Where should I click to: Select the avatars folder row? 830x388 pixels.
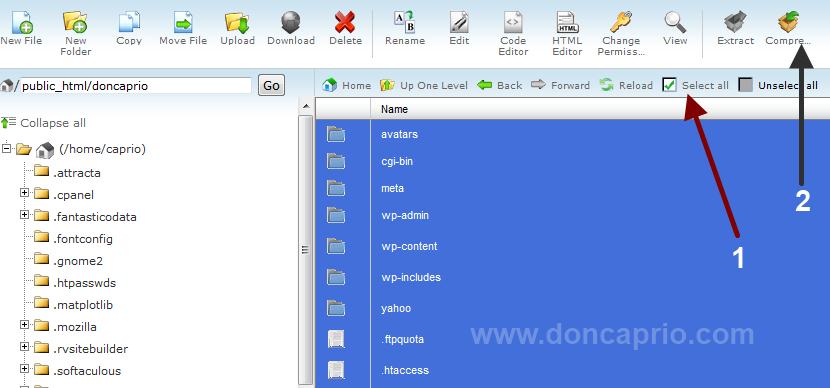click(x=572, y=134)
